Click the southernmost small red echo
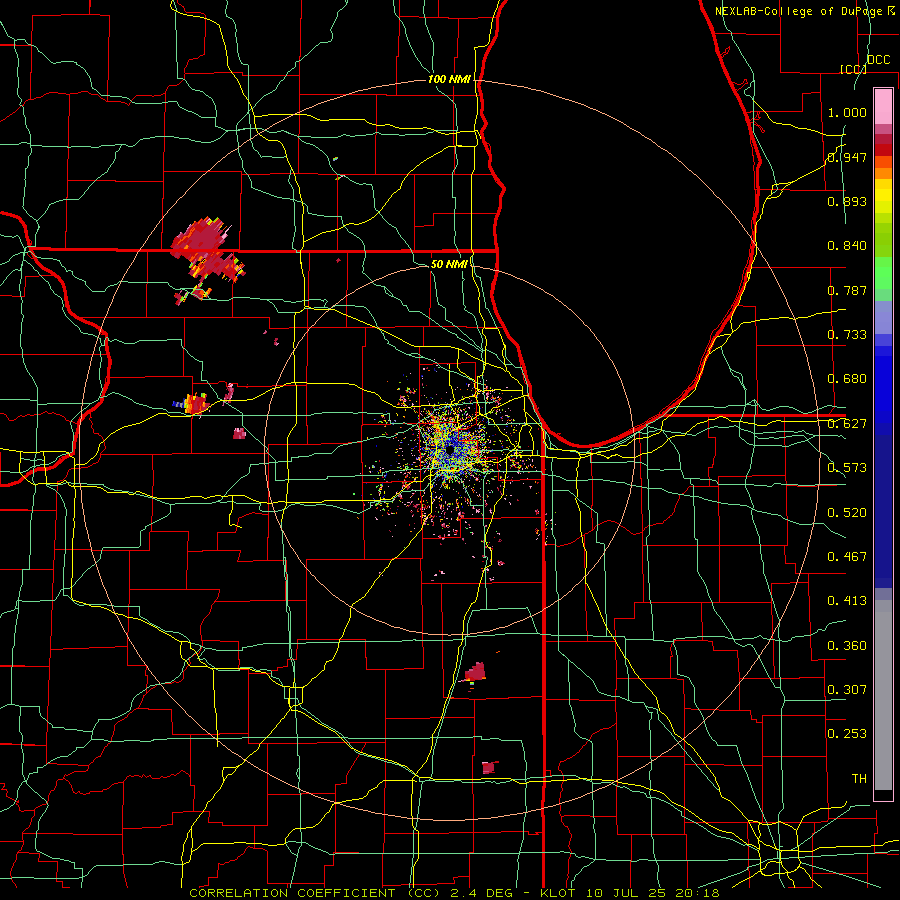Image resolution: width=900 pixels, height=900 pixels. tap(488, 767)
